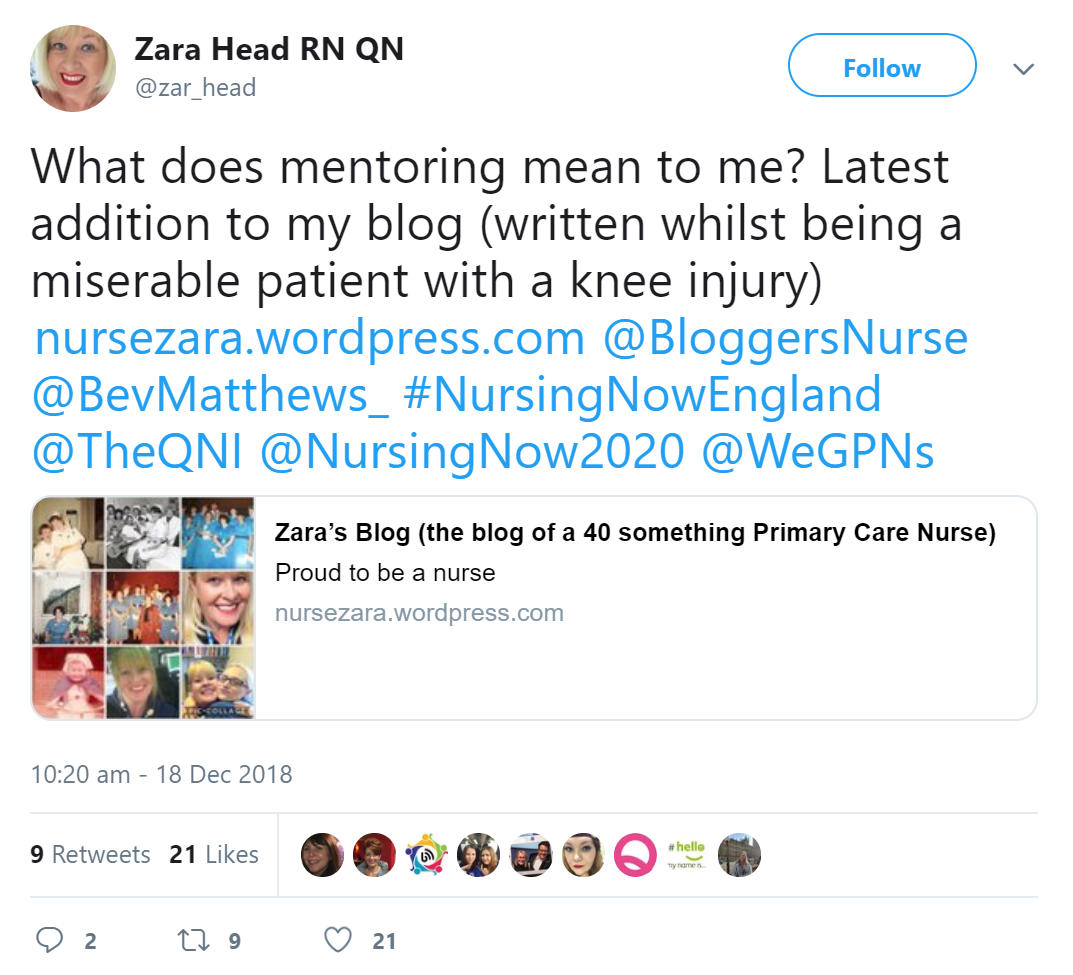This screenshot has height=975, width=1073.
Task: Open Zara's Blog link card title
Action: (635, 532)
